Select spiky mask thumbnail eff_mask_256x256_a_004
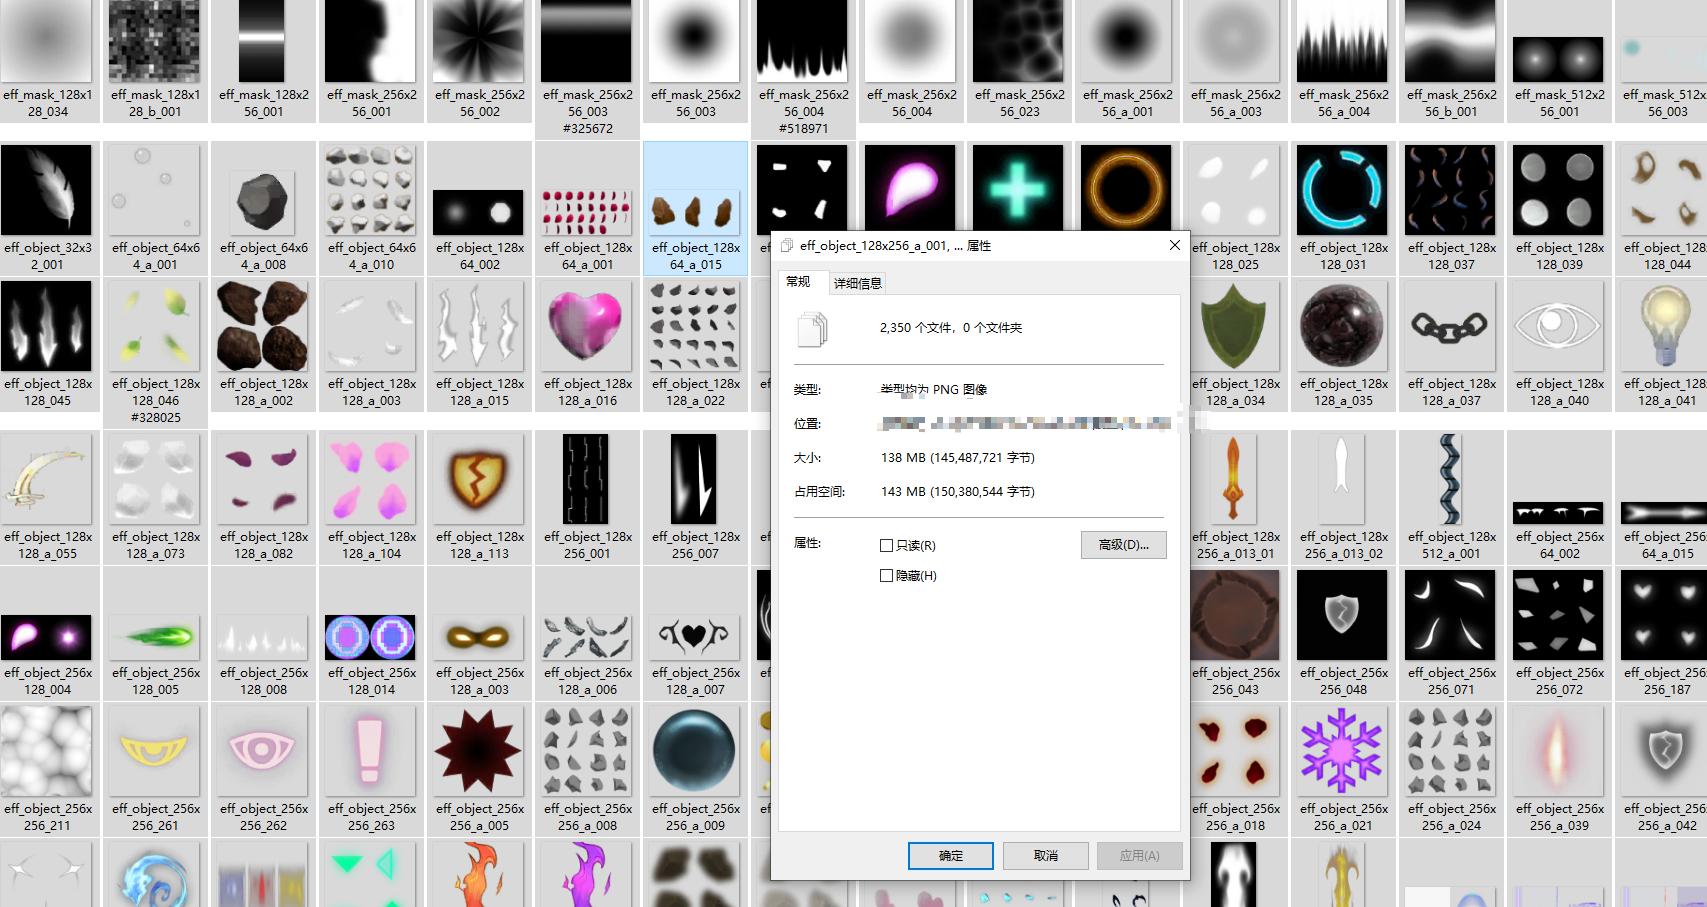The width and height of the screenshot is (1707, 907). 1342,40
